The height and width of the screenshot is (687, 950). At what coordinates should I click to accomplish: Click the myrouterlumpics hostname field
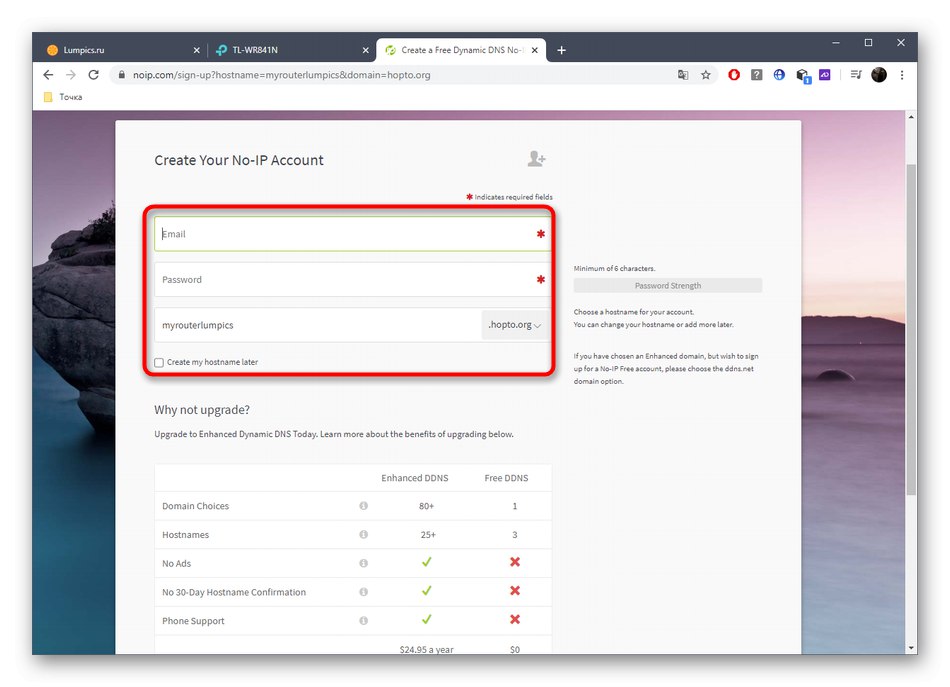[318, 325]
